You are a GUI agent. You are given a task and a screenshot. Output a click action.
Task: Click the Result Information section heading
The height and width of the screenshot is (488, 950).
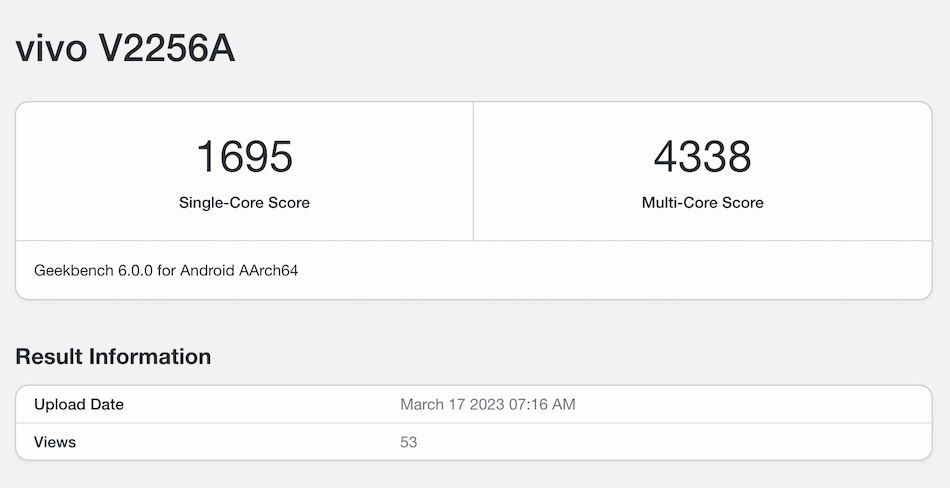click(x=113, y=357)
